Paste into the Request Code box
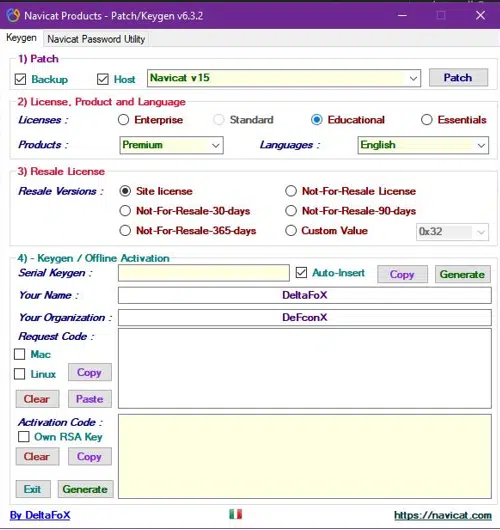The height and width of the screenshot is (530, 500). [x=90, y=399]
